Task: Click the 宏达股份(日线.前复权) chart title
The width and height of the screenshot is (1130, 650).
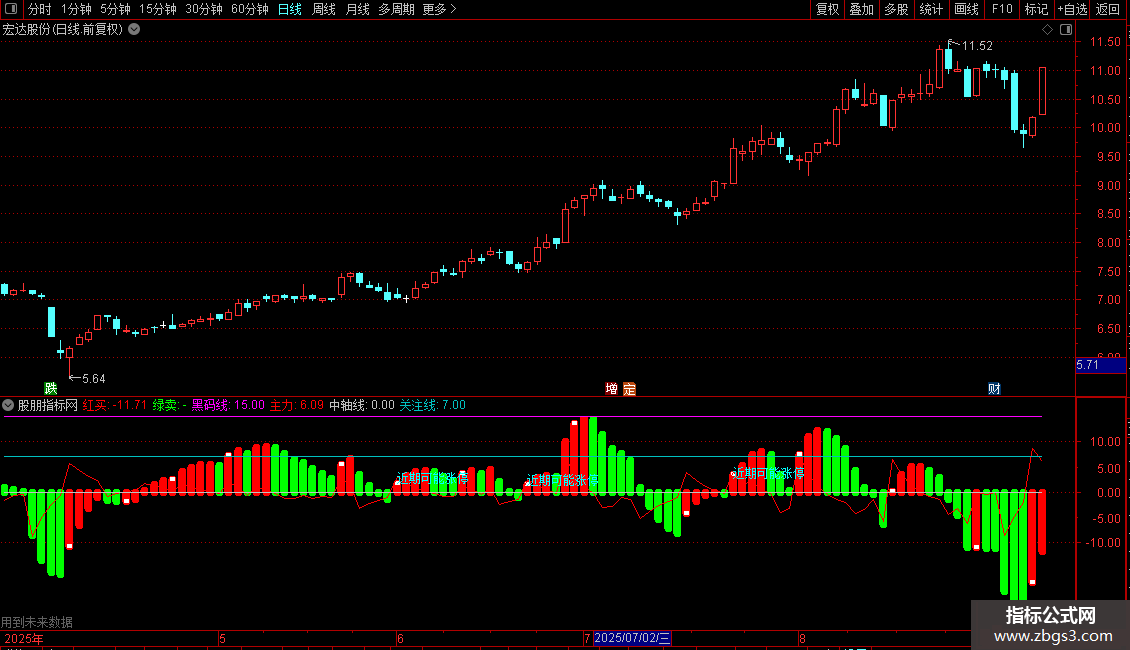Action: (63, 30)
